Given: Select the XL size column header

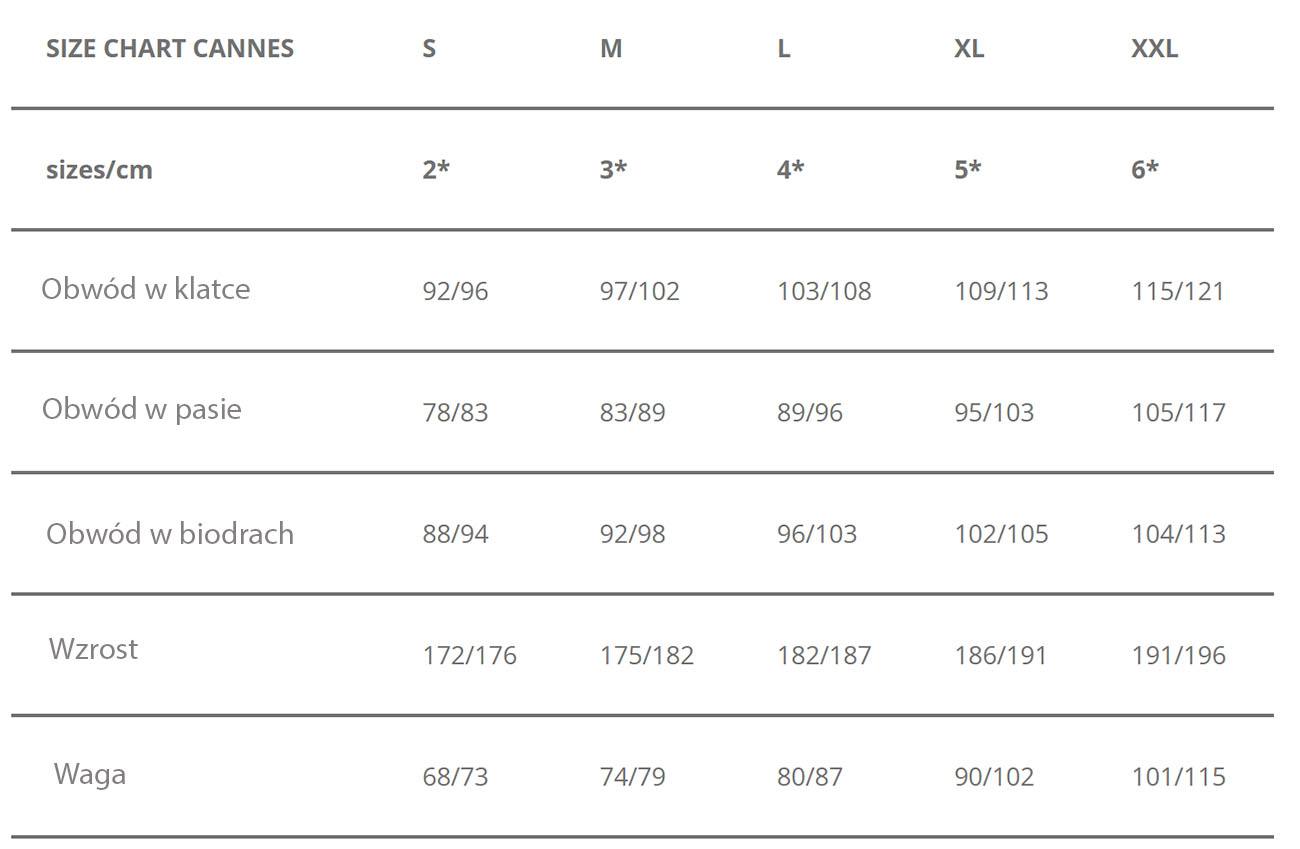Looking at the screenshot, I should [x=969, y=49].
